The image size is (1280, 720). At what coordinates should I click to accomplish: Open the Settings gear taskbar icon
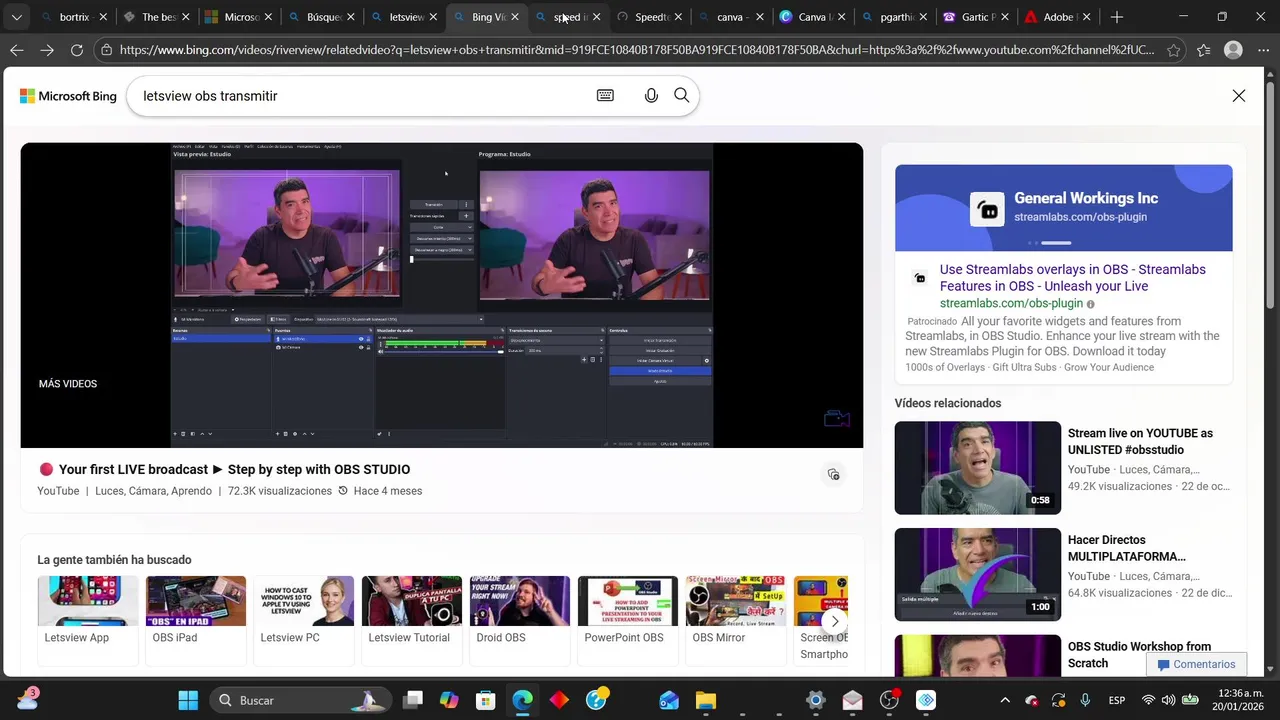tap(816, 700)
